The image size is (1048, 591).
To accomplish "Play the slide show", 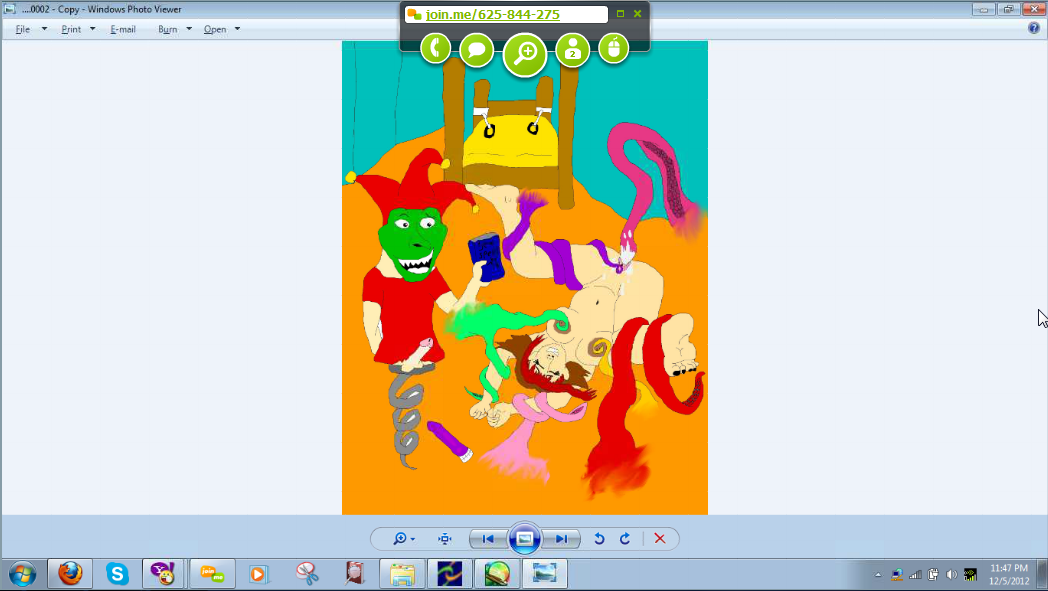I will tap(525, 539).
